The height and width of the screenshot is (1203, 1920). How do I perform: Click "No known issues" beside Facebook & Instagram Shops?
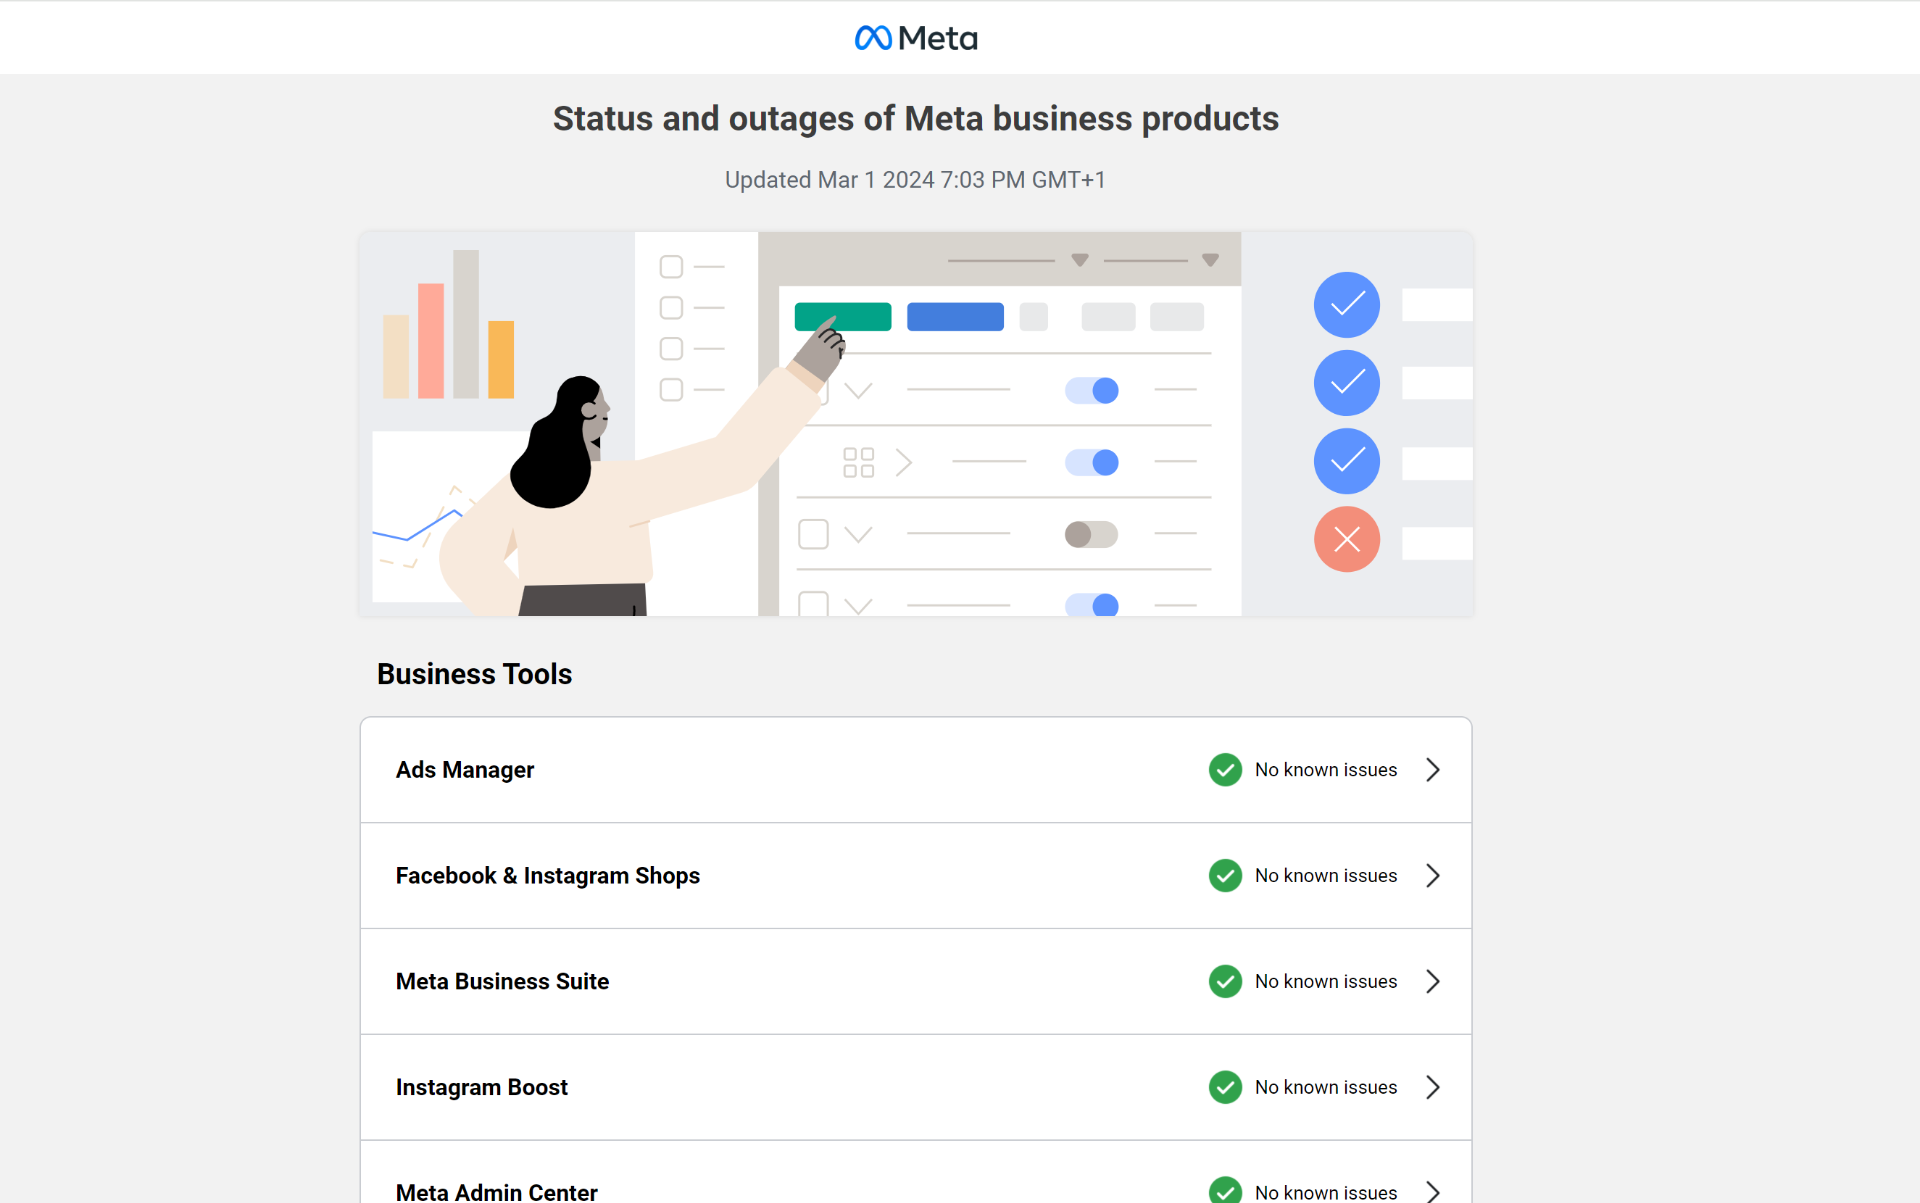click(x=1326, y=876)
